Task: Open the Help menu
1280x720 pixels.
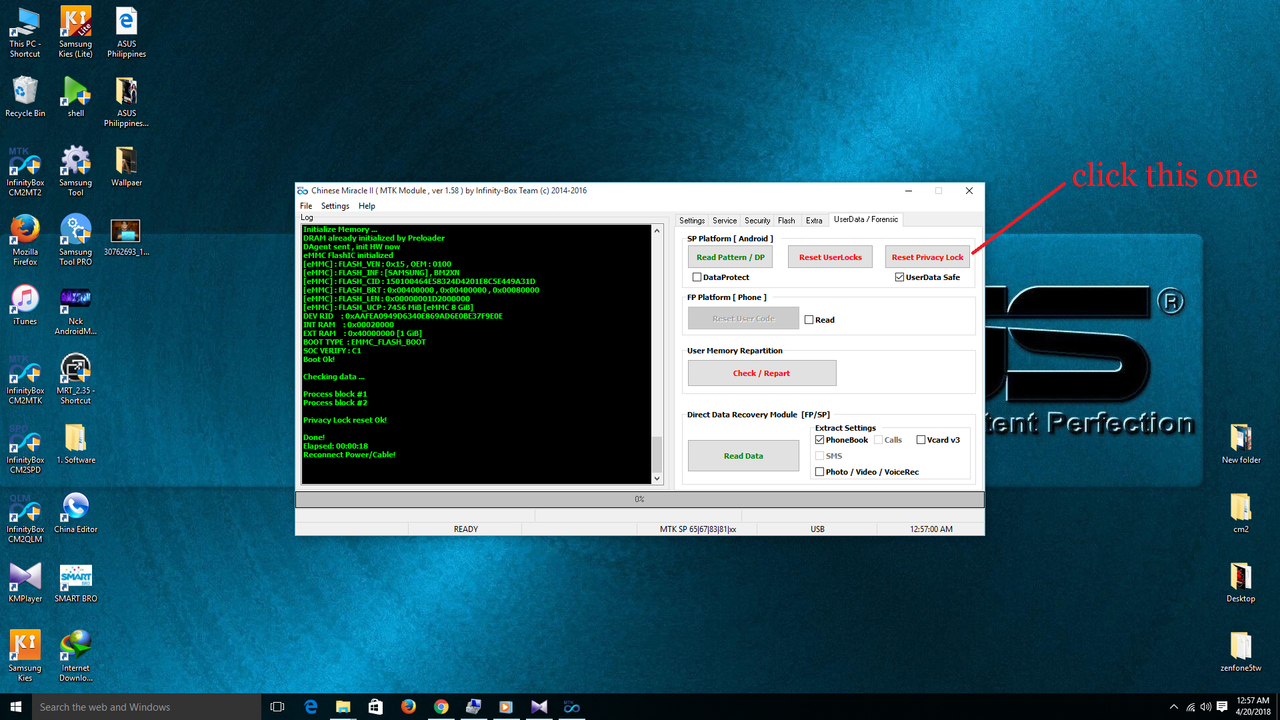Action: click(x=367, y=206)
